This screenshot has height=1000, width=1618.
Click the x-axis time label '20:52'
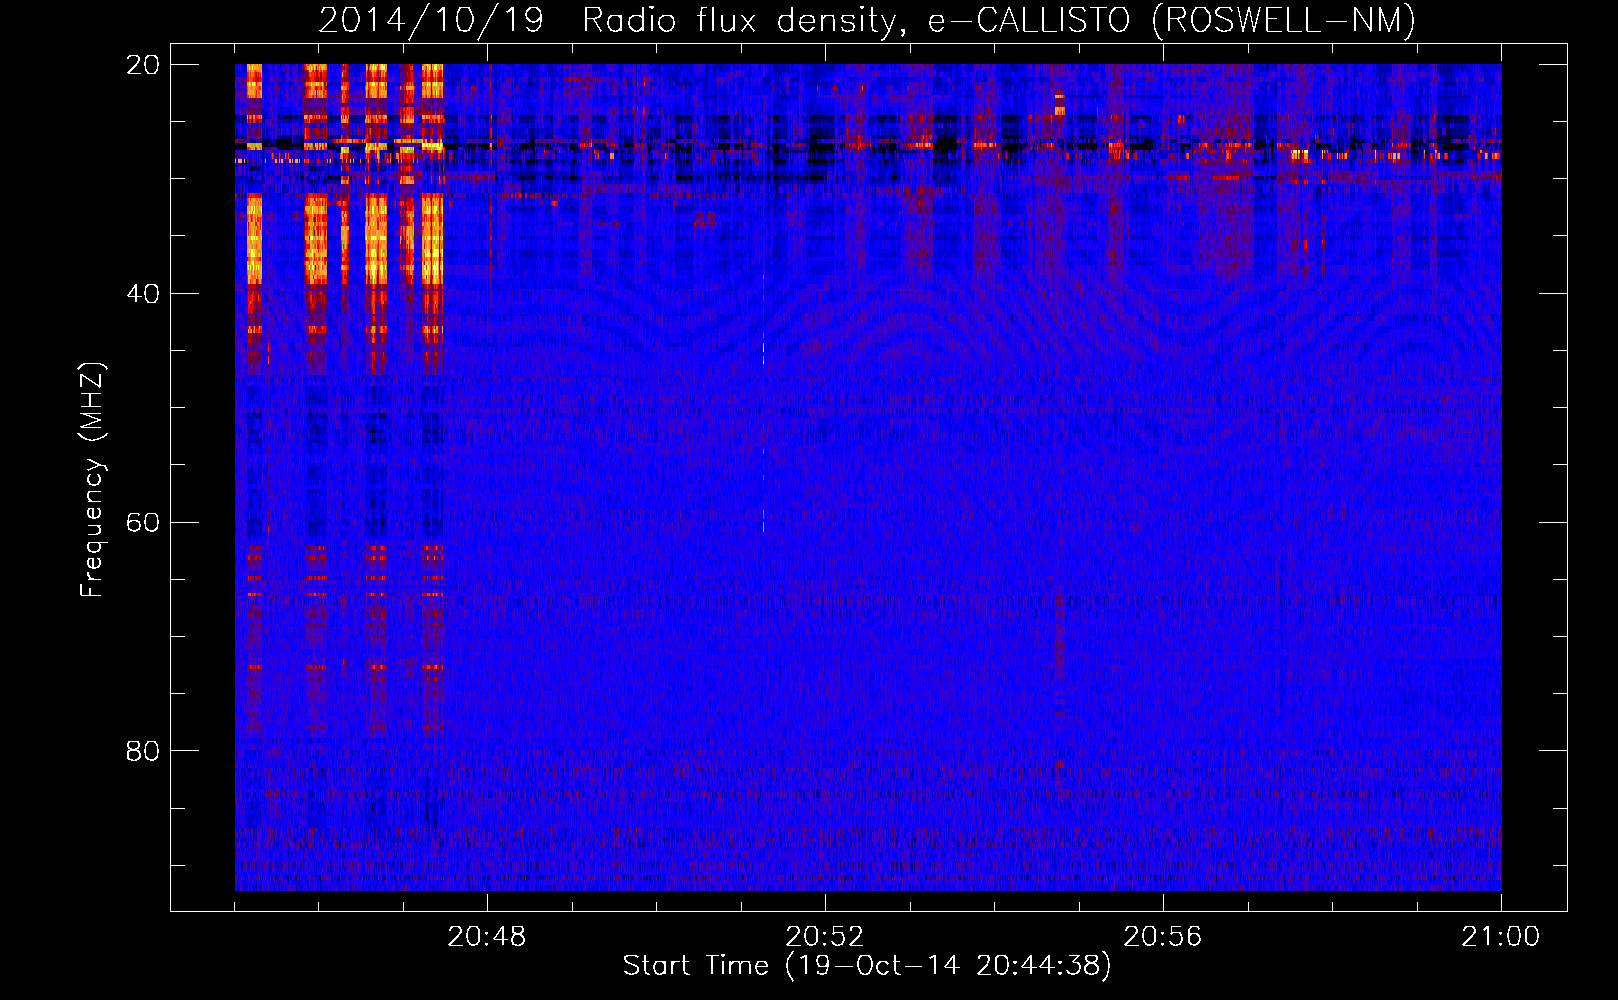click(824, 937)
